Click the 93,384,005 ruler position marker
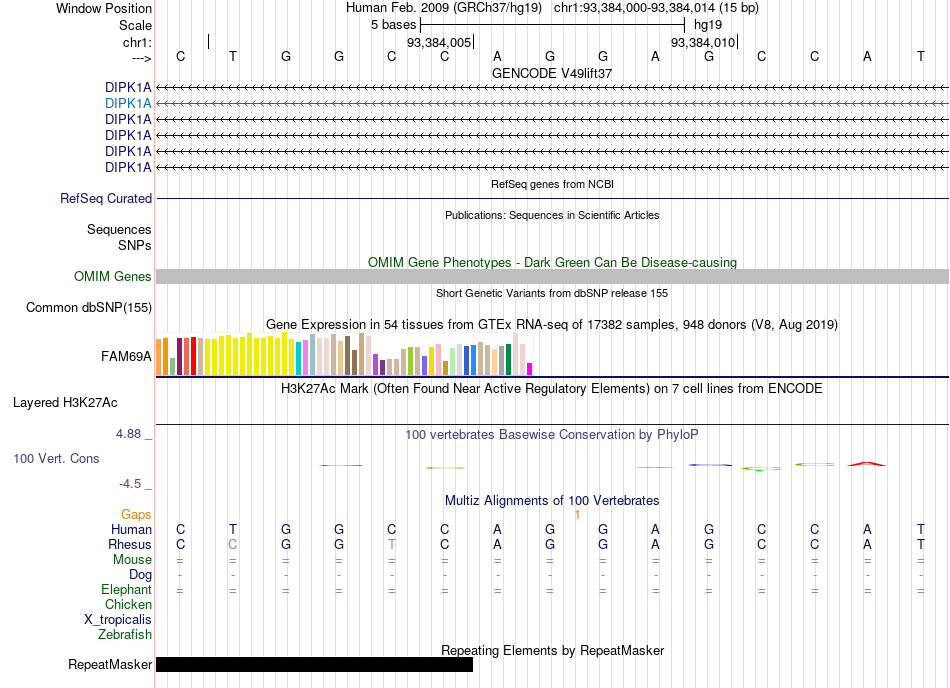This screenshot has height=688, width=950. point(440,42)
